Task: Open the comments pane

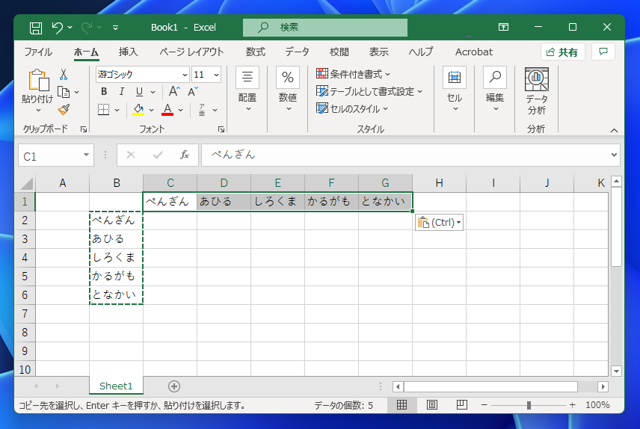Action: [x=603, y=52]
